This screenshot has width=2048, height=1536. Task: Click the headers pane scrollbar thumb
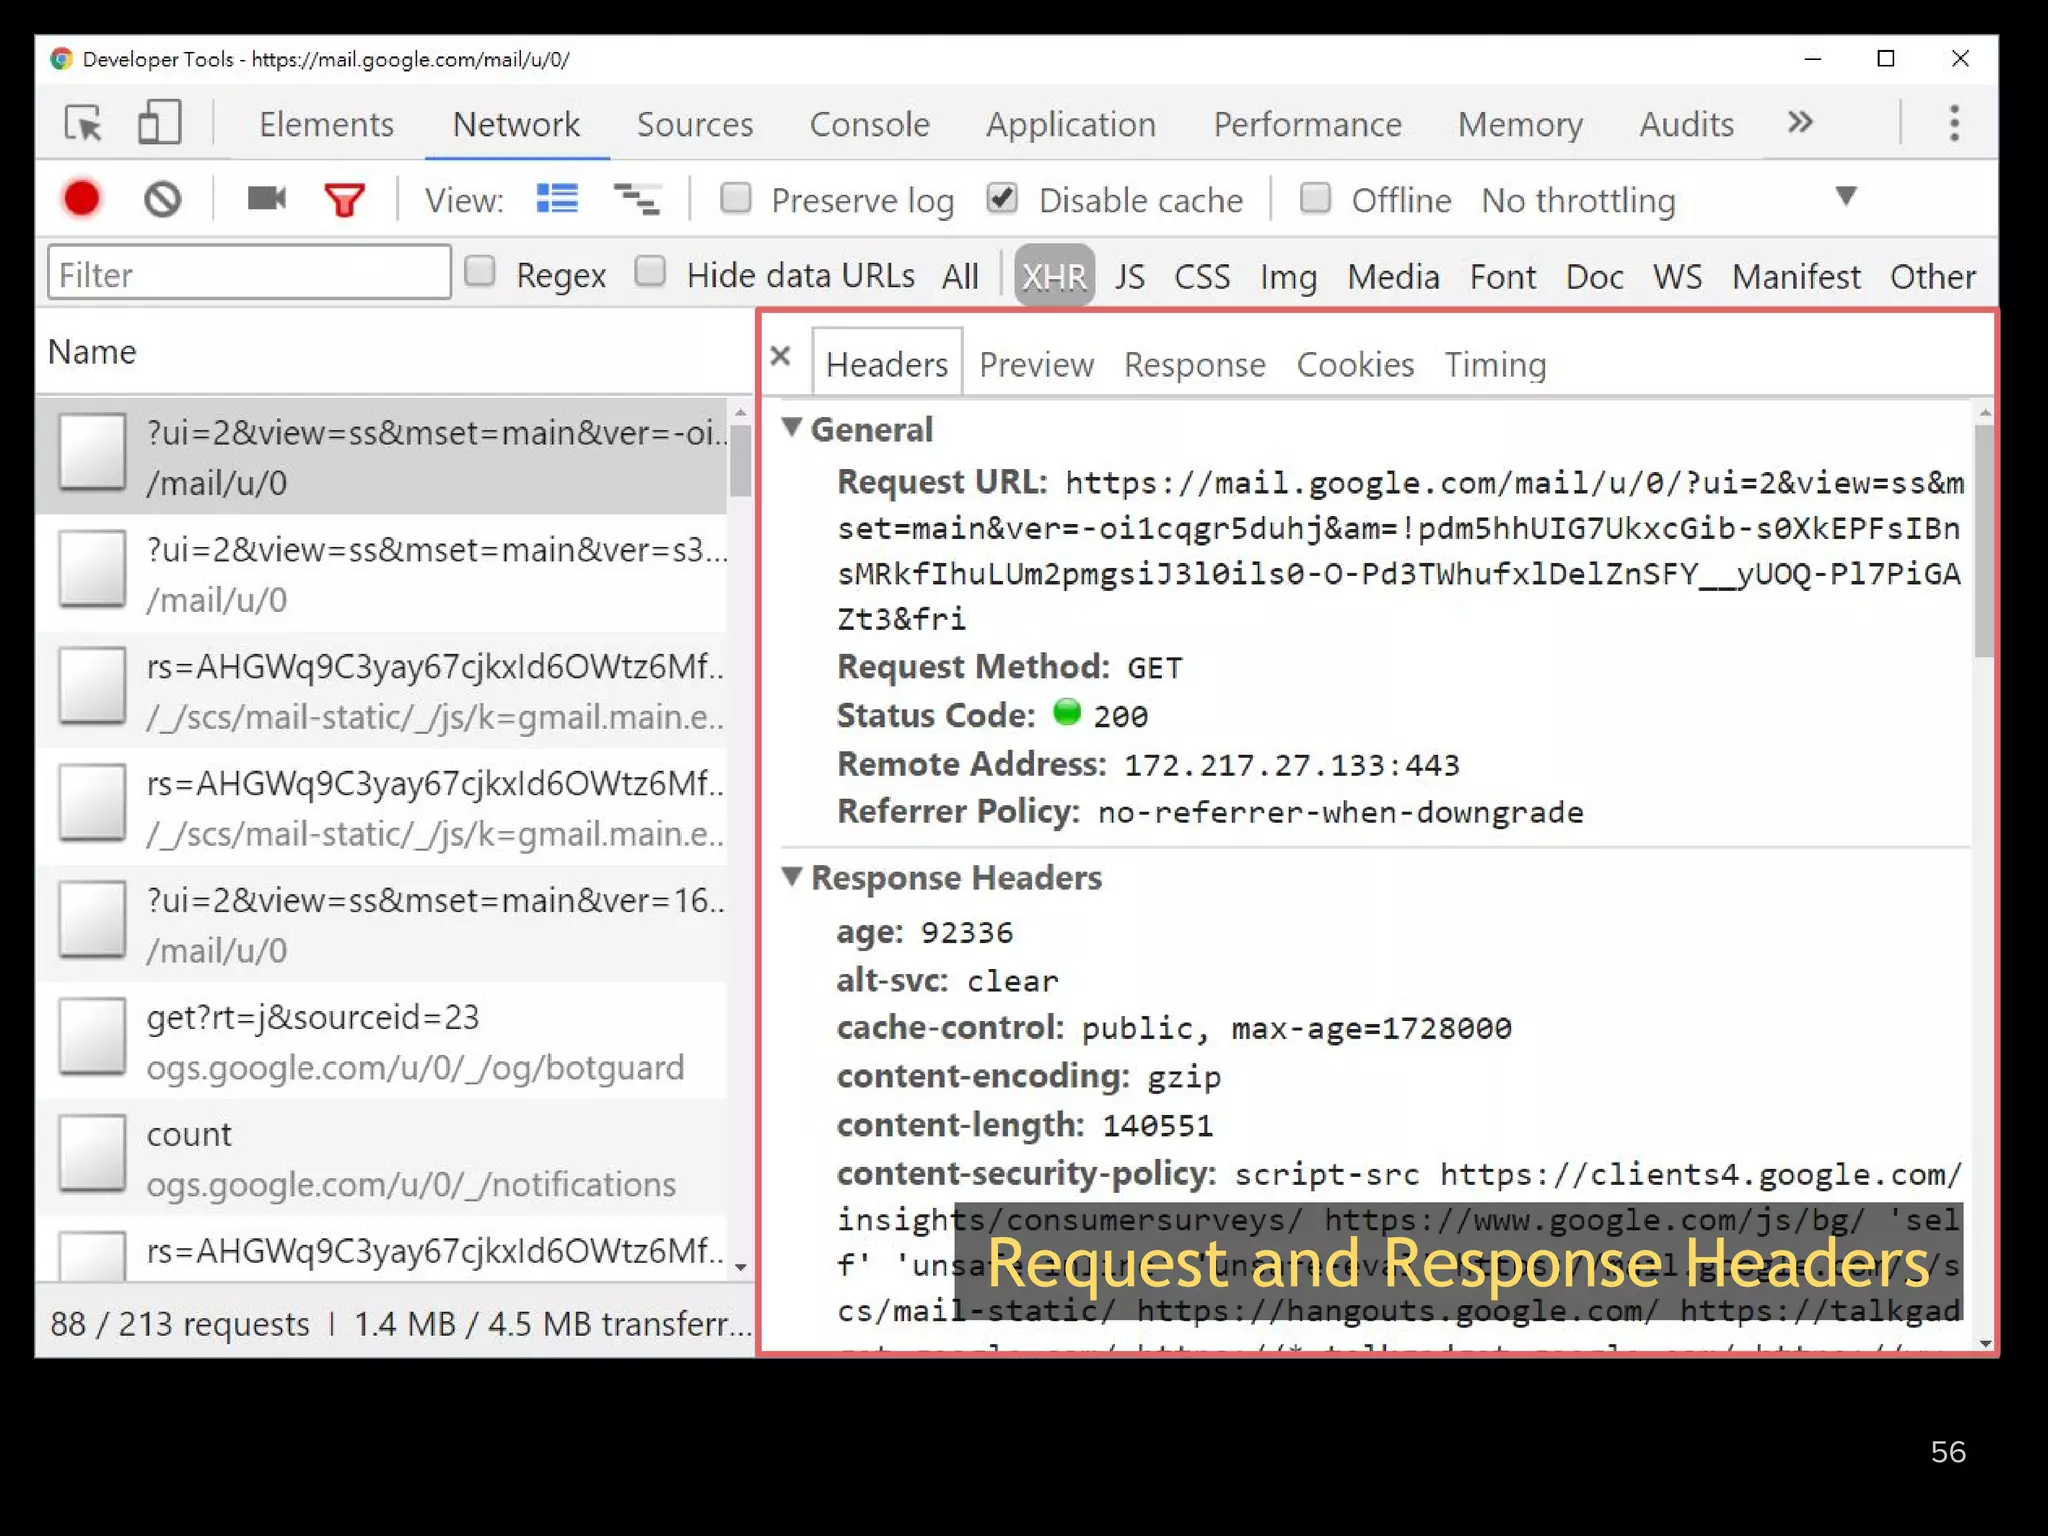1984,541
